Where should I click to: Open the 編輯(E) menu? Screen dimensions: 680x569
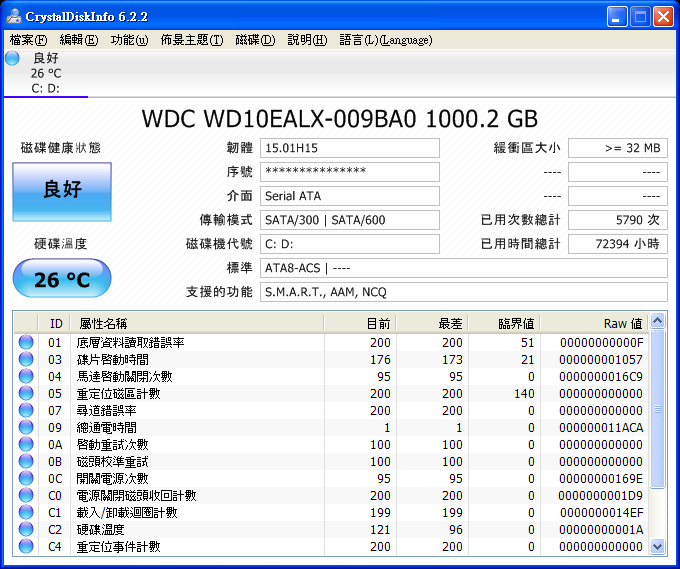pos(79,40)
